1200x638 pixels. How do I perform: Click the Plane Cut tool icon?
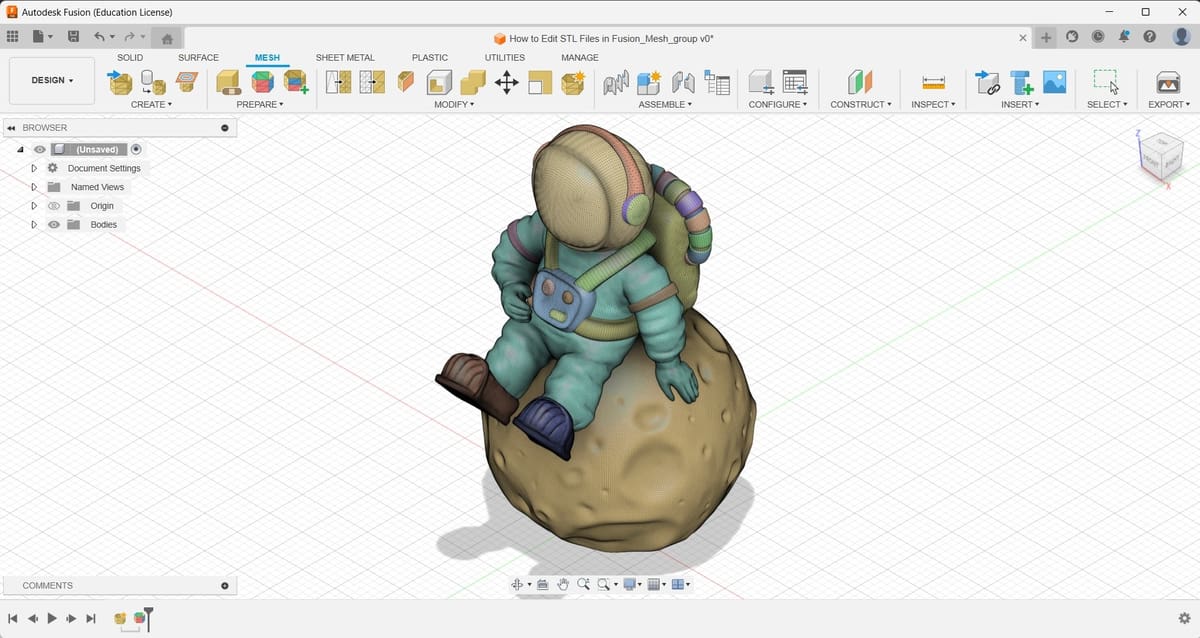pos(406,81)
